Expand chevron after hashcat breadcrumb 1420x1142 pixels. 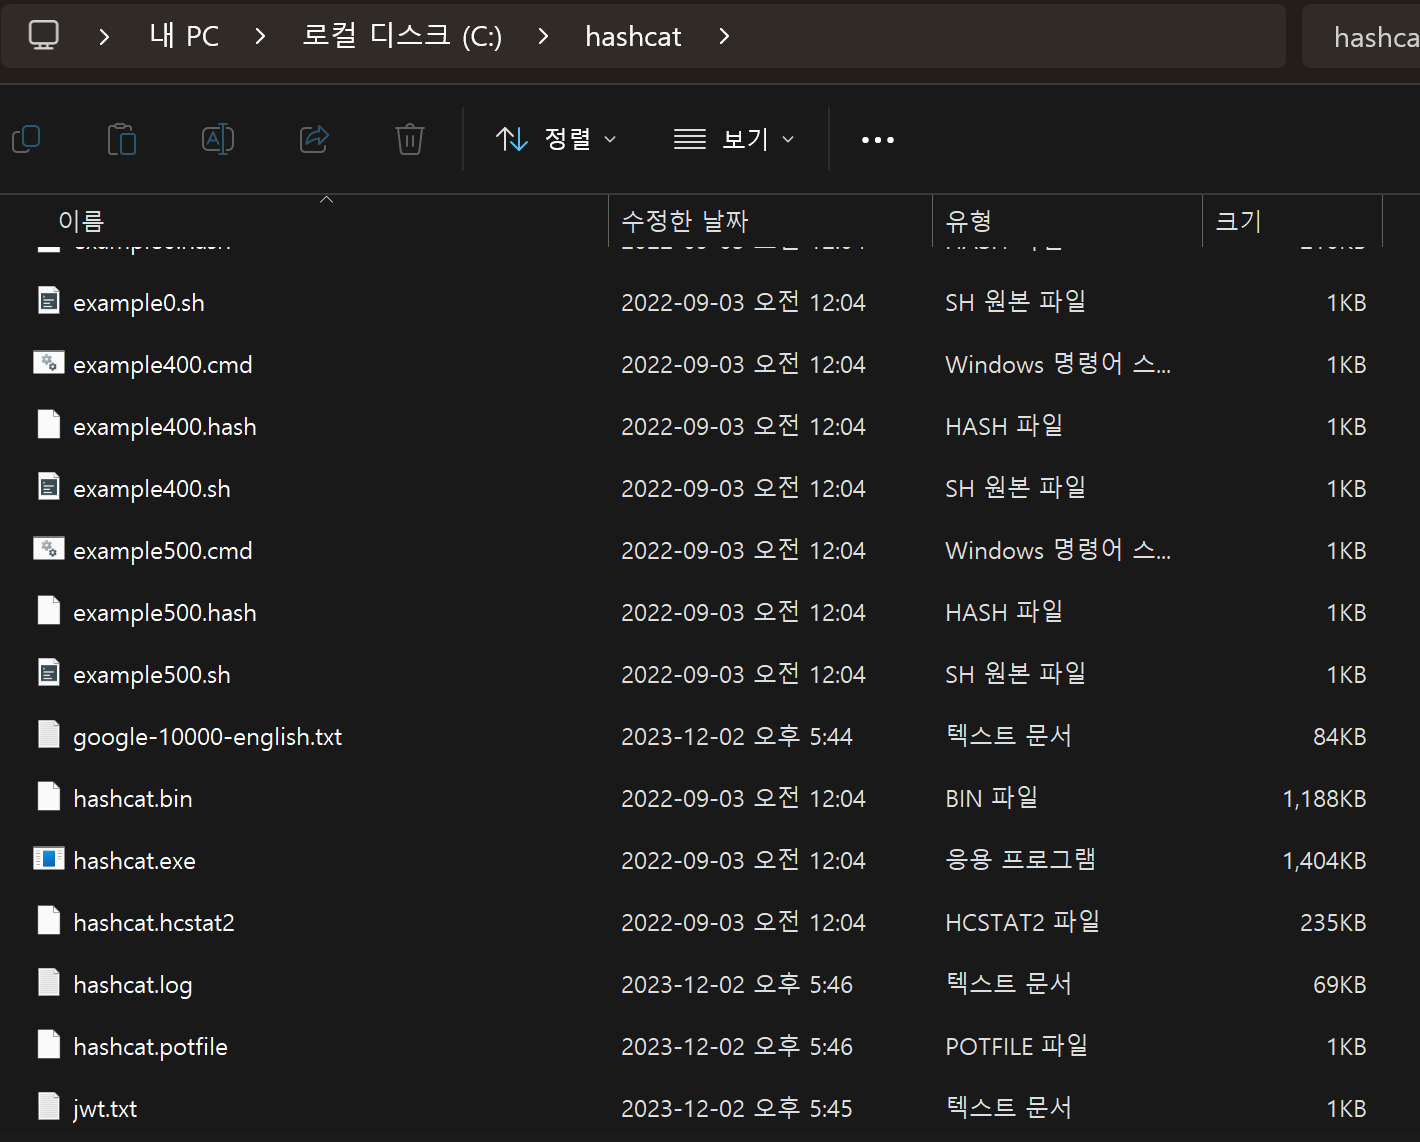[x=724, y=37]
